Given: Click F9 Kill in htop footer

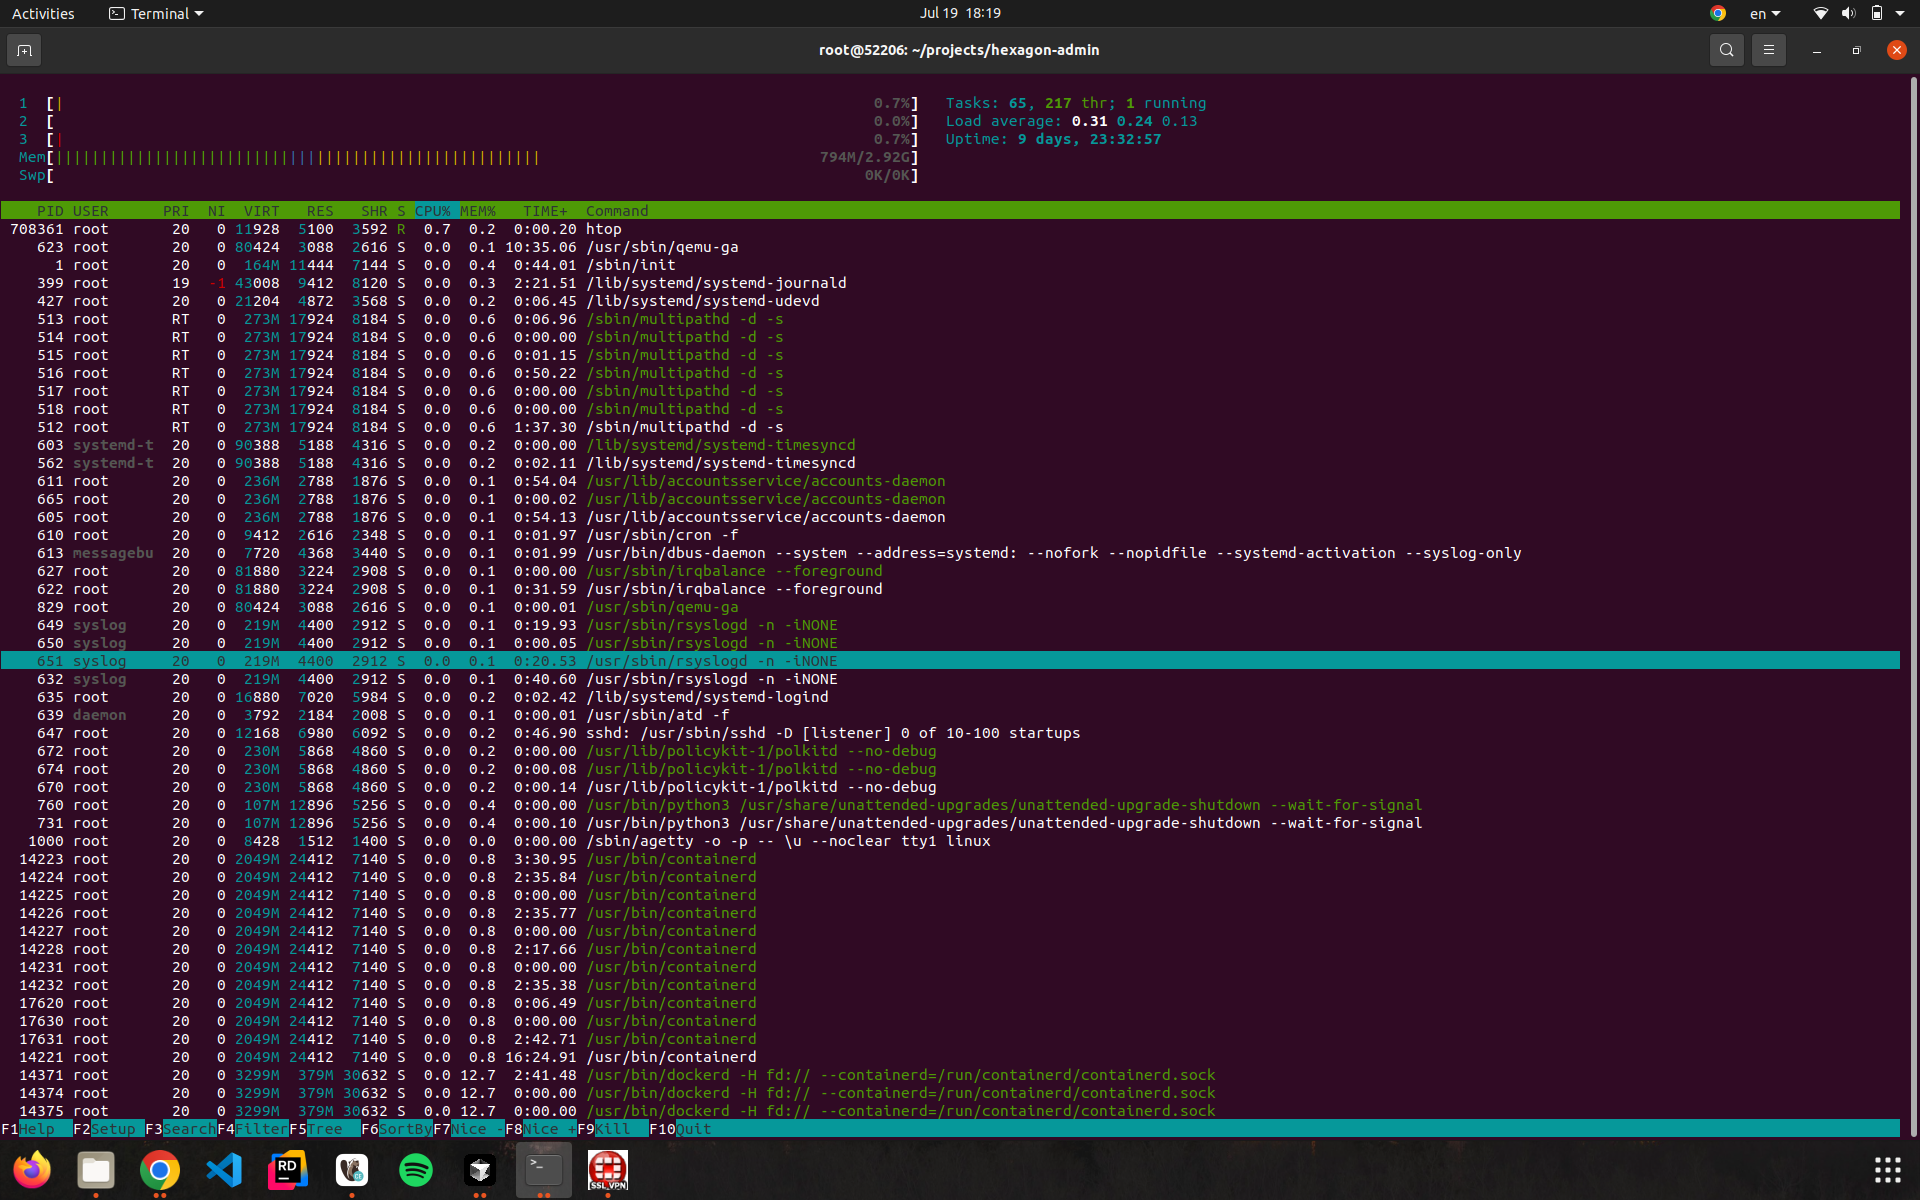Looking at the screenshot, I should pos(612,1129).
